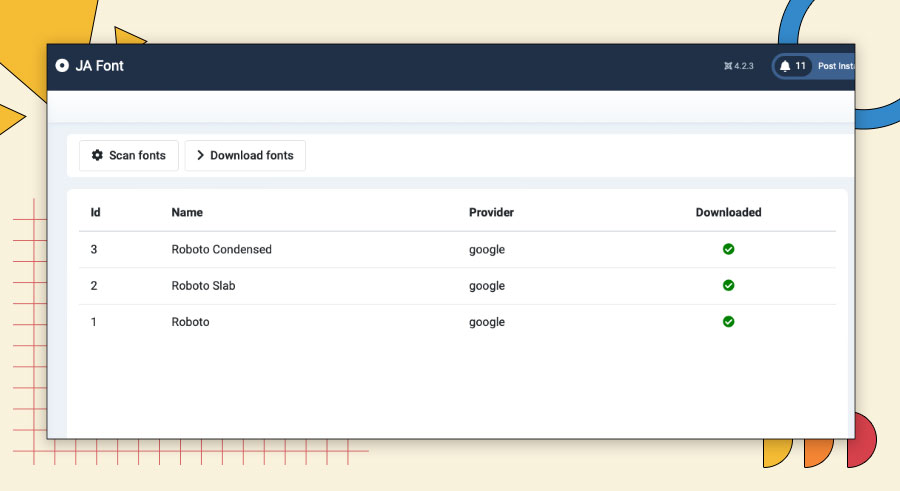
Task: Select the Roboto Slab font name
Action: pyautogui.click(x=203, y=285)
